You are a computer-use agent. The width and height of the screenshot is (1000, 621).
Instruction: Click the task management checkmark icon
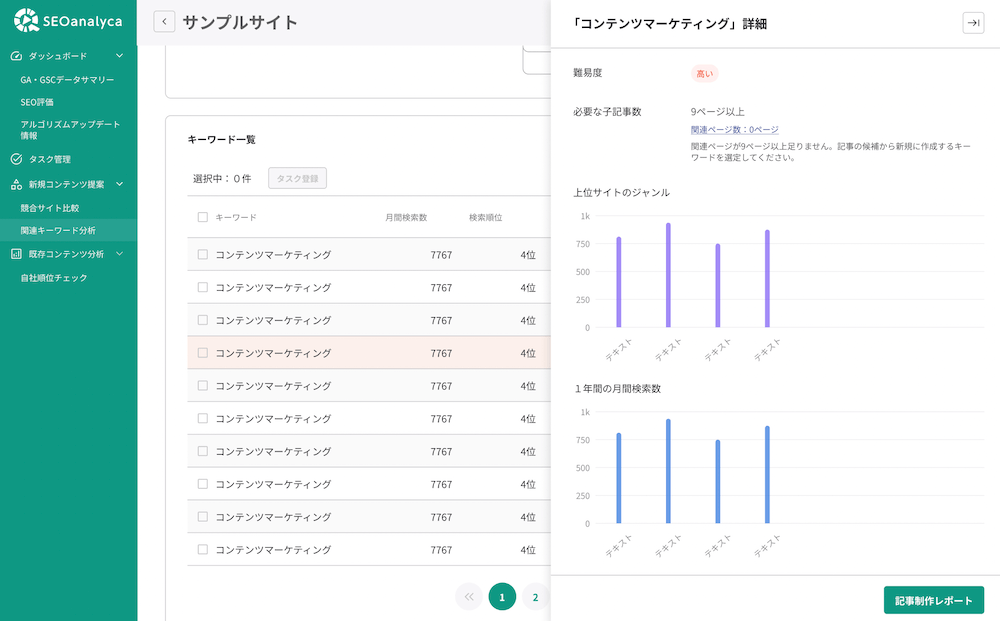[16, 159]
